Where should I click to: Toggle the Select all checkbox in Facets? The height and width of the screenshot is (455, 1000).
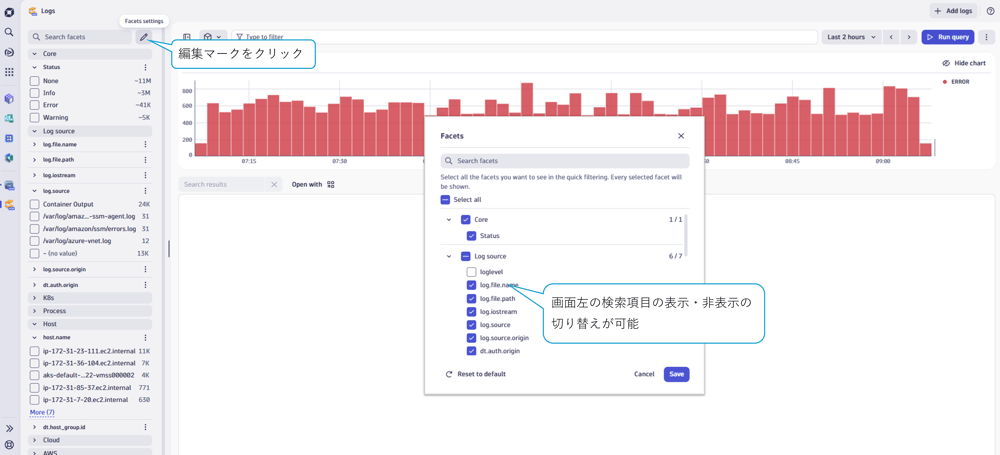[446, 200]
